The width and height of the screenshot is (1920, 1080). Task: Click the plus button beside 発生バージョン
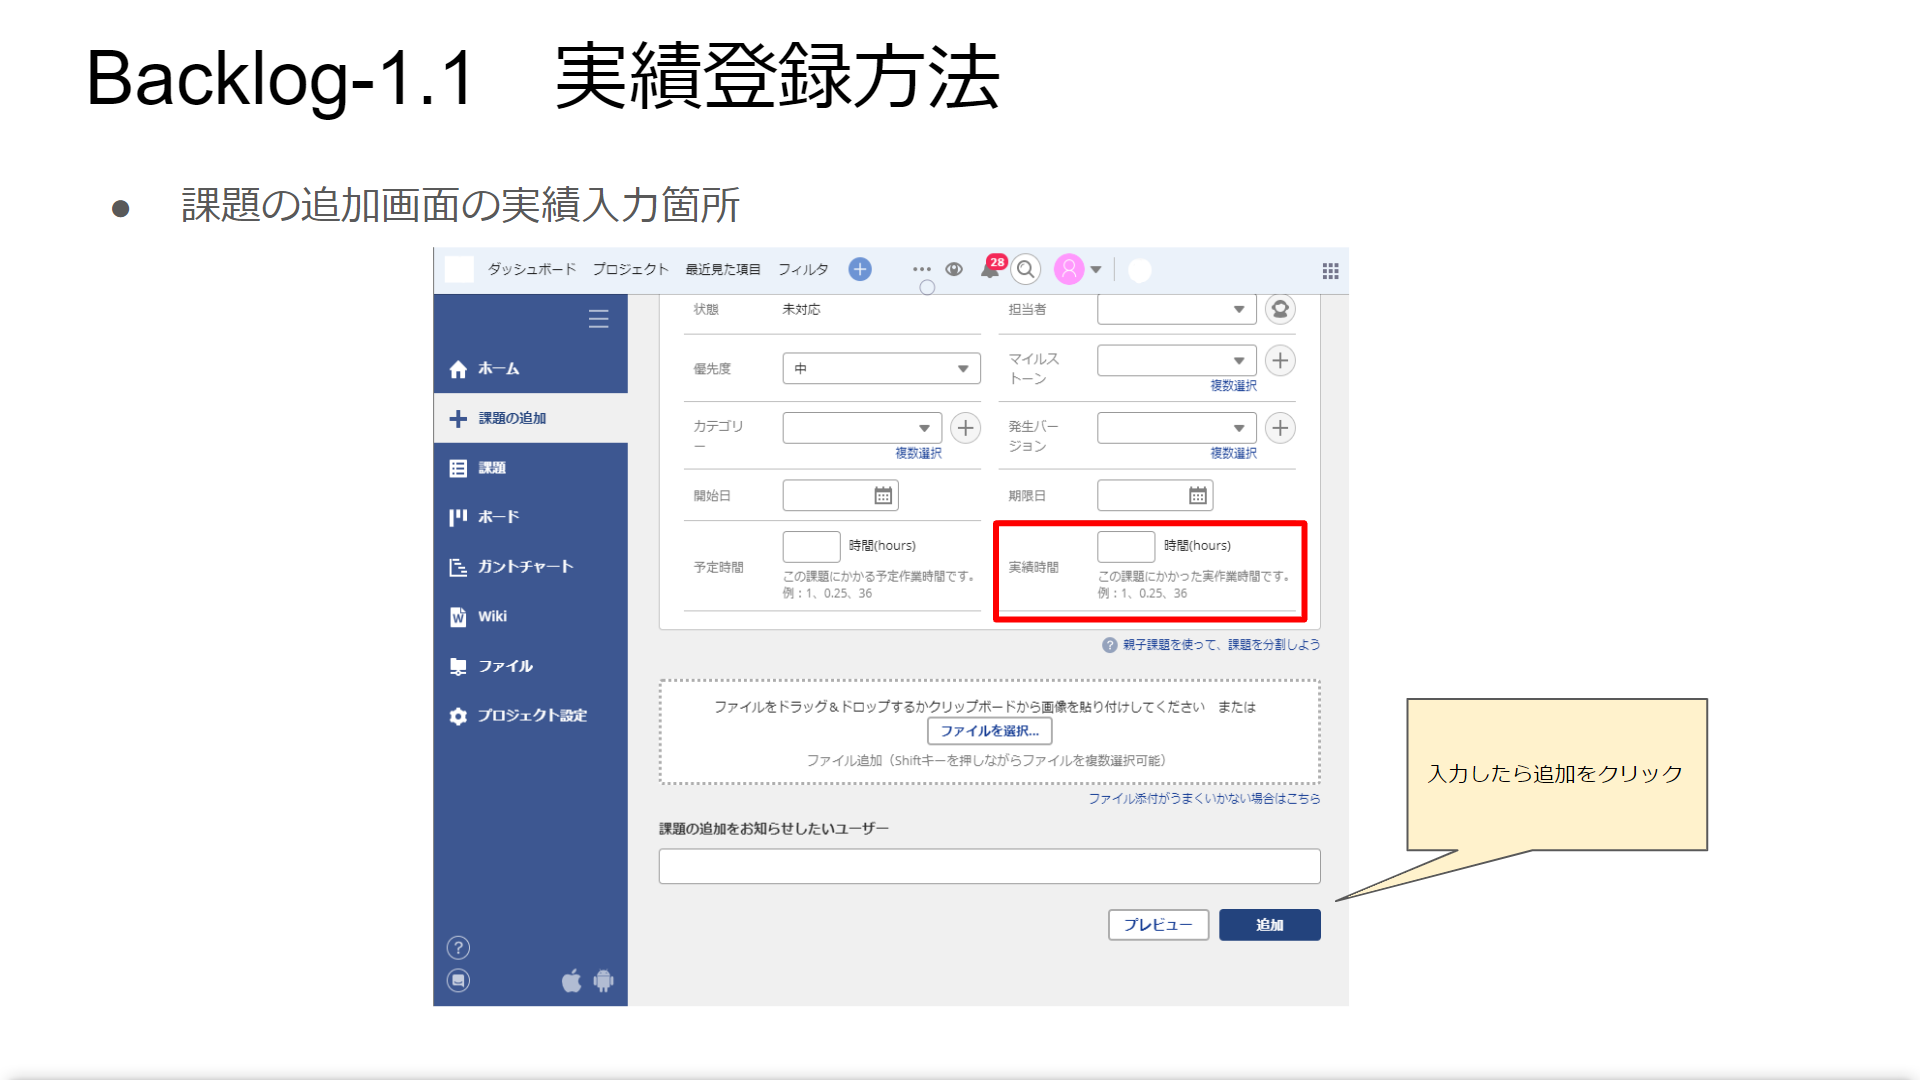click(x=1280, y=428)
